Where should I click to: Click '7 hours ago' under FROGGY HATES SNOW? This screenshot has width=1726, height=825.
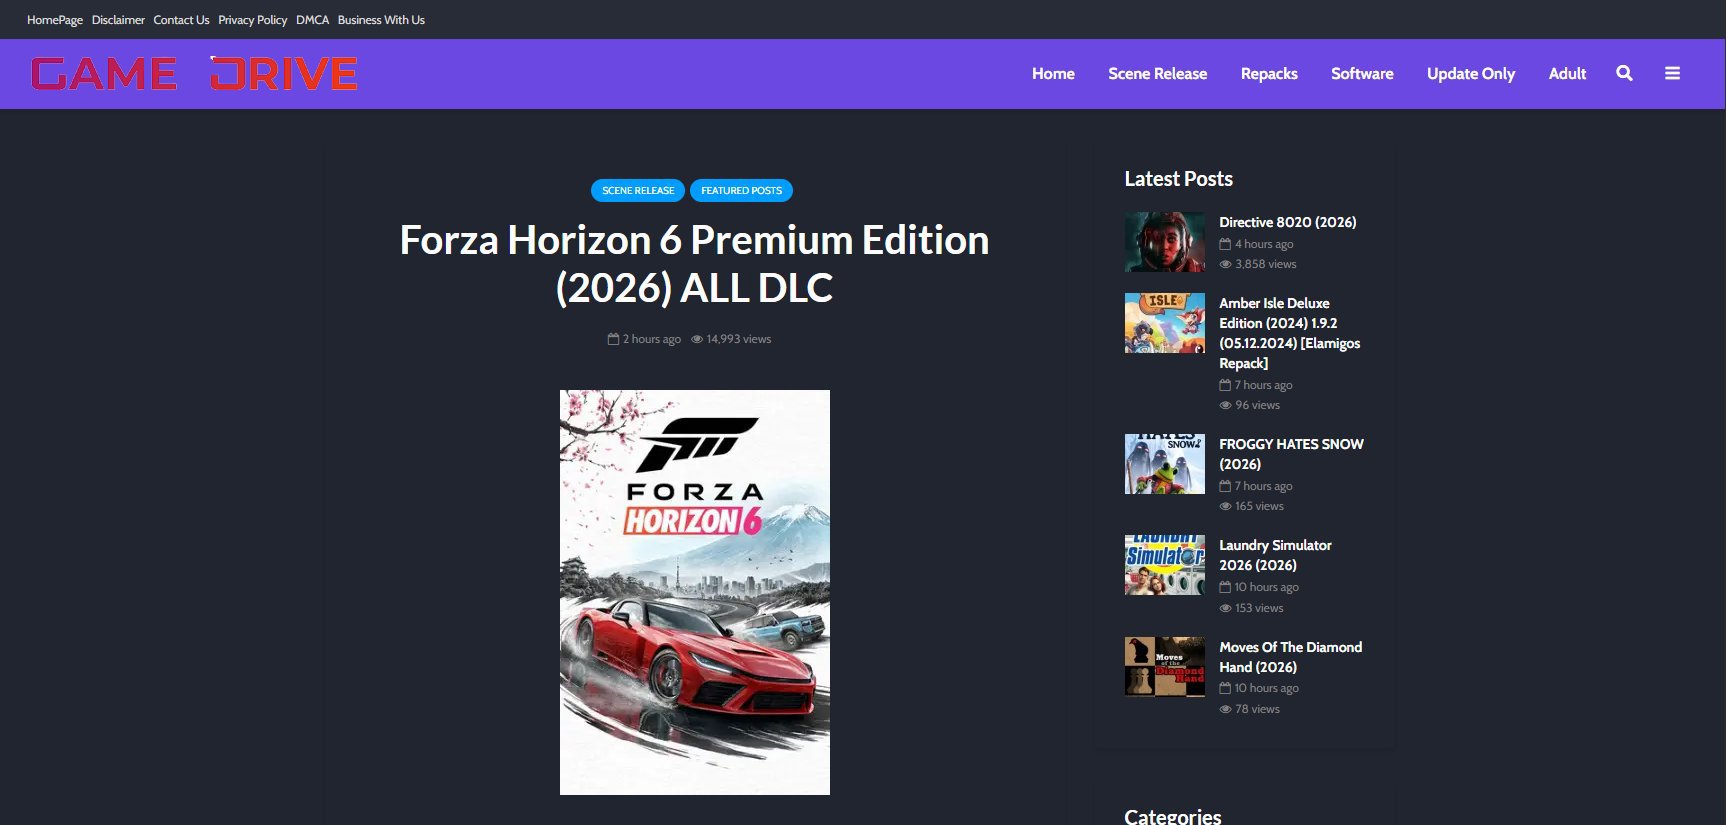click(1264, 486)
